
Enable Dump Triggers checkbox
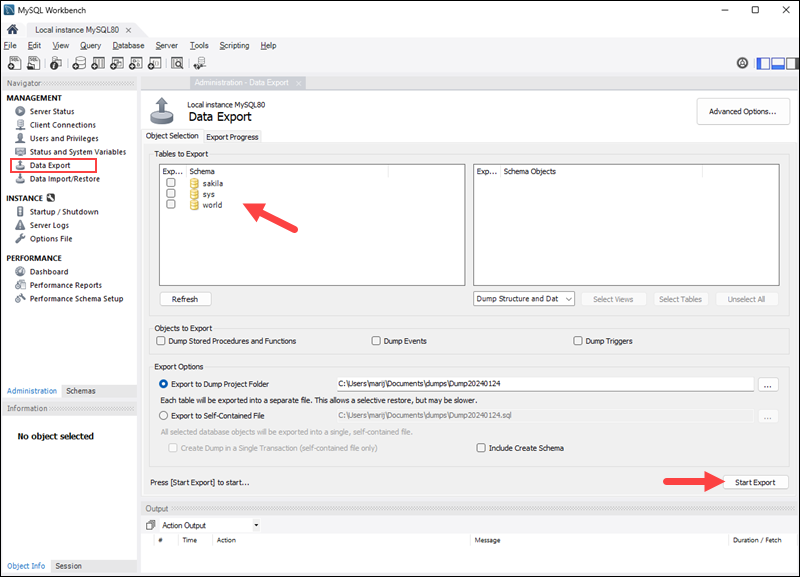578,340
